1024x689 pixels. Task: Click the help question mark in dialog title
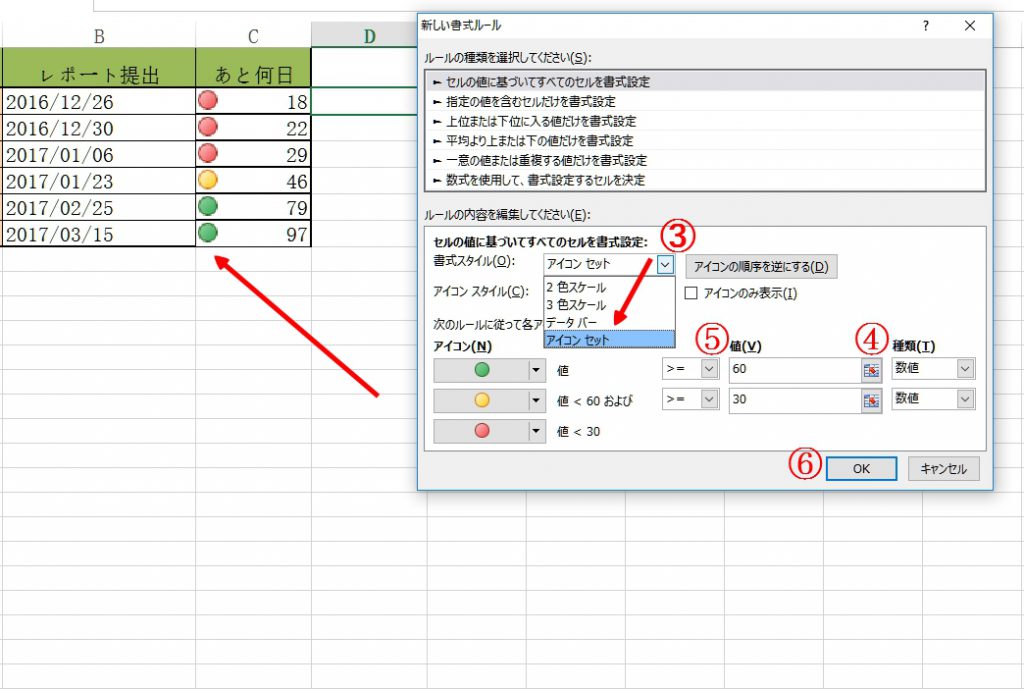924,25
